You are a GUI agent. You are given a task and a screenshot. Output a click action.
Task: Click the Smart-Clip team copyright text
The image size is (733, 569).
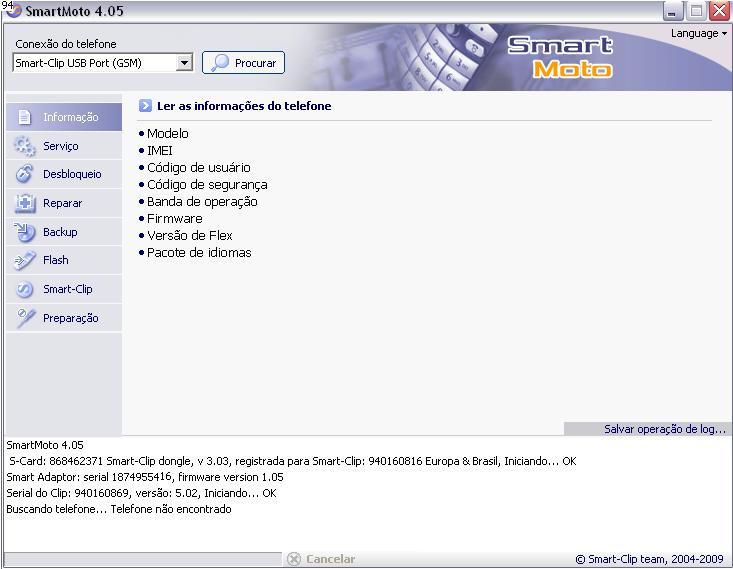coord(650,559)
